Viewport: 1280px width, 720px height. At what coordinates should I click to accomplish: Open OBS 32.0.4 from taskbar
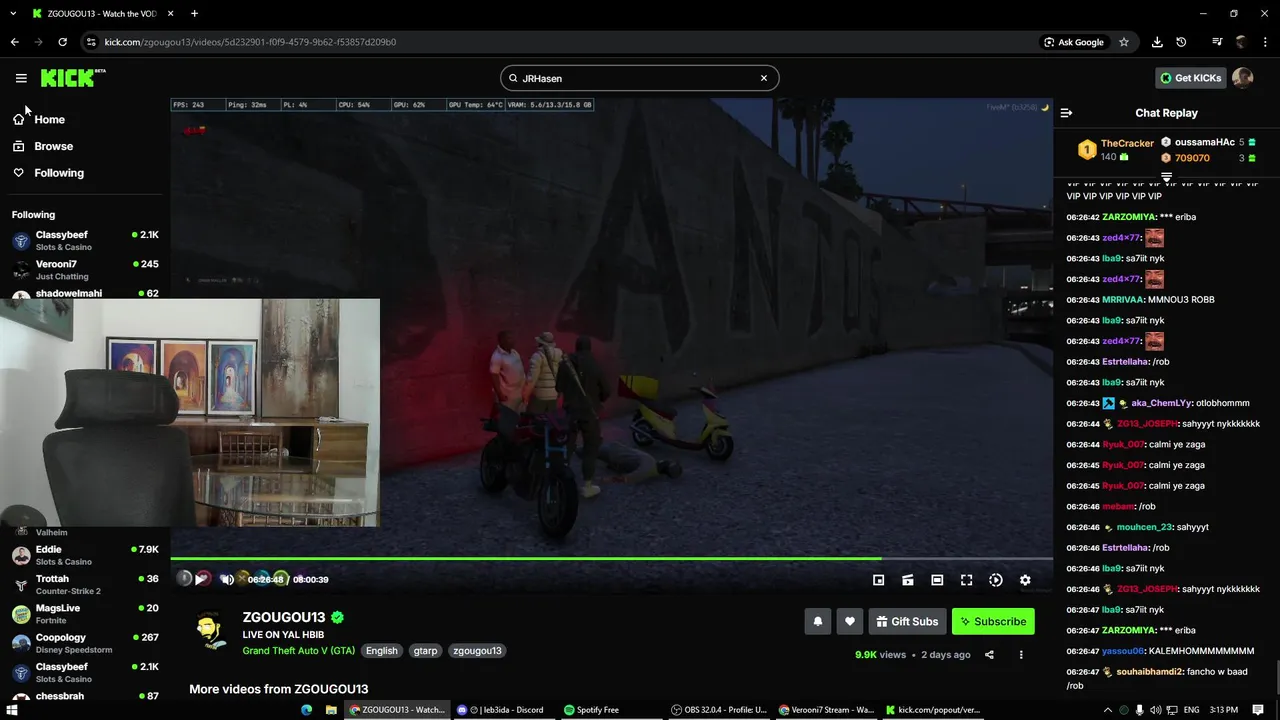(x=719, y=710)
